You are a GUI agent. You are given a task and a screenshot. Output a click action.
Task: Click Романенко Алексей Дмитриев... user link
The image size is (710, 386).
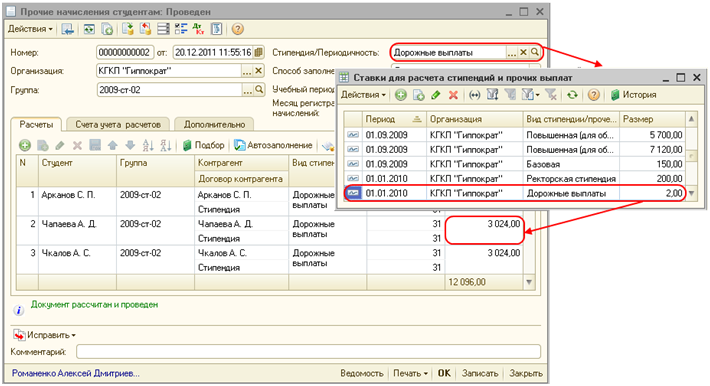tap(76, 373)
